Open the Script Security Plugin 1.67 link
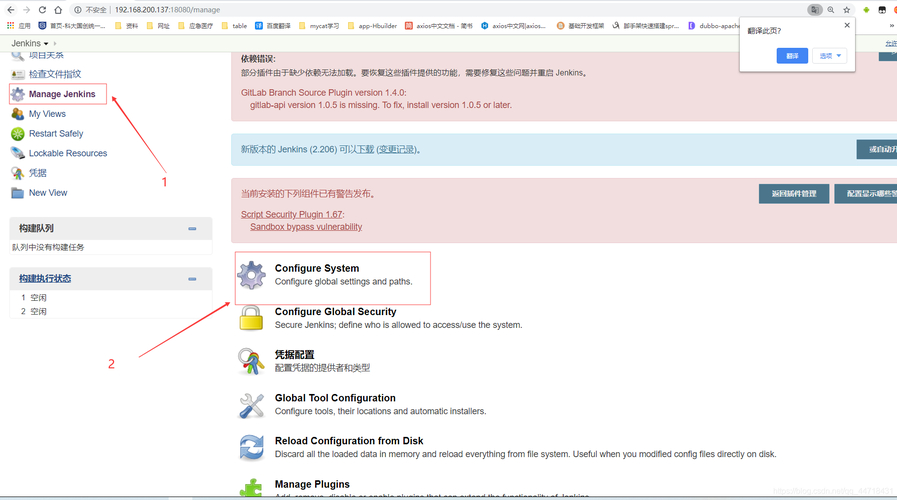The image size is (897, 500). pos(292,215)
